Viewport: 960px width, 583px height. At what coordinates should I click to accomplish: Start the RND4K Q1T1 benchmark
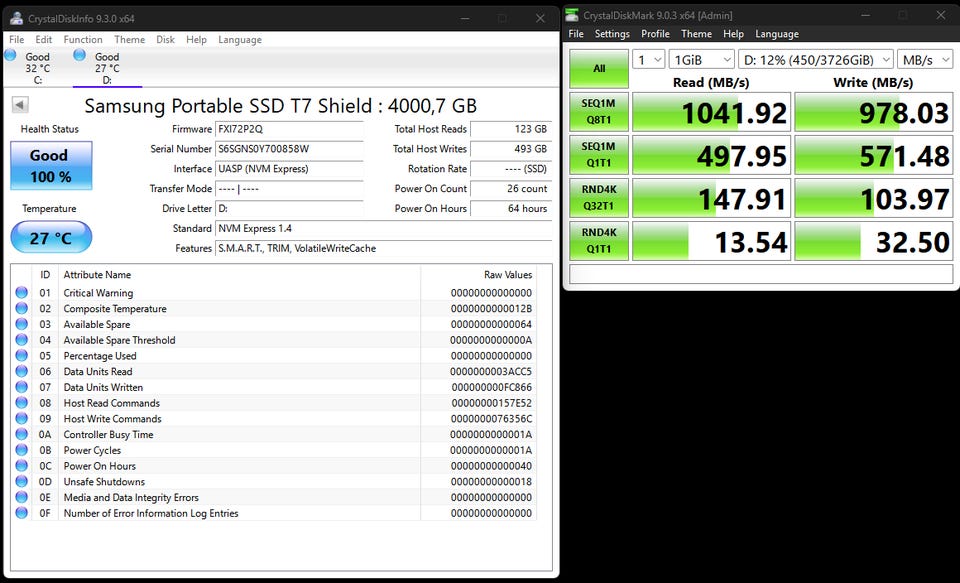(x=599, y=241)
